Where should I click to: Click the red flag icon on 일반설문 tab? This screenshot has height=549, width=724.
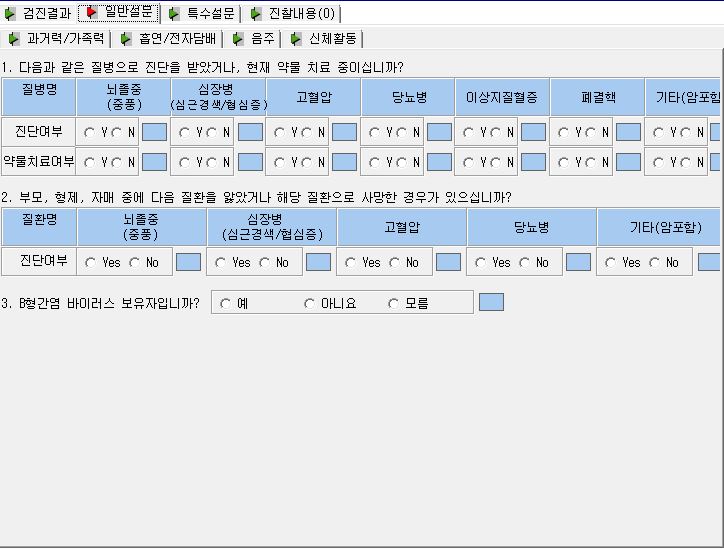(x=92, y=12)
